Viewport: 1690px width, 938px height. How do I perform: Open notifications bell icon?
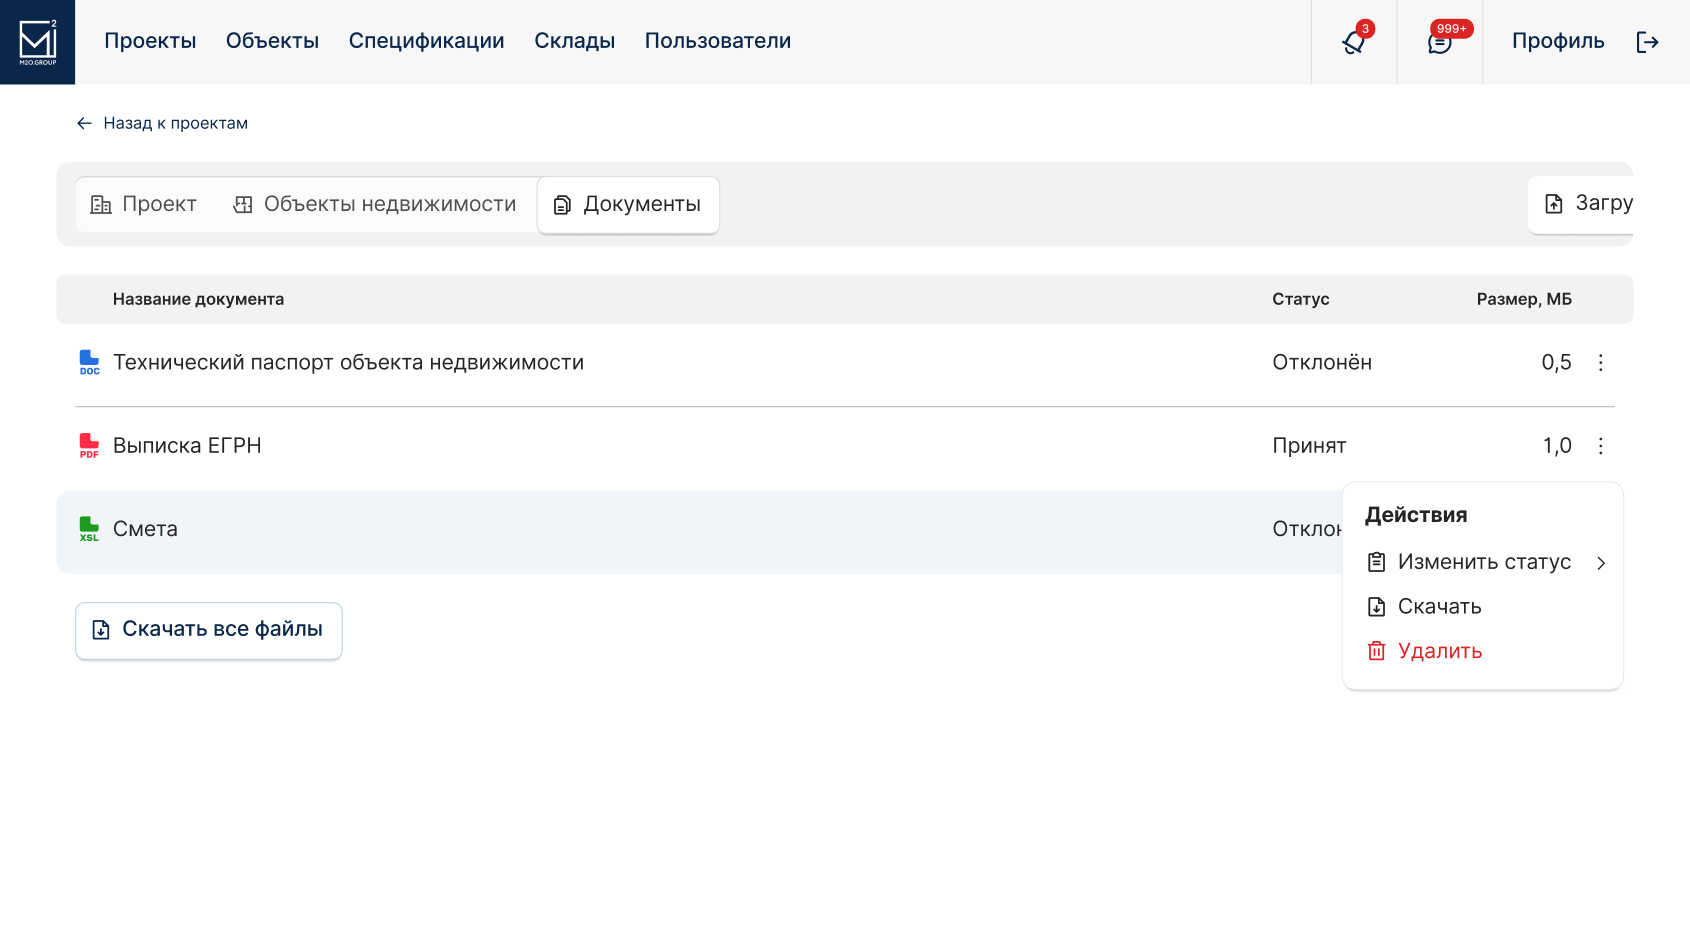coord(1353,42)
